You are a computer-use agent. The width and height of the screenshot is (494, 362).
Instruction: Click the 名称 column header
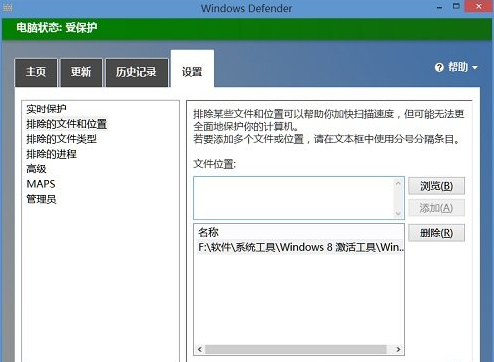209,232
